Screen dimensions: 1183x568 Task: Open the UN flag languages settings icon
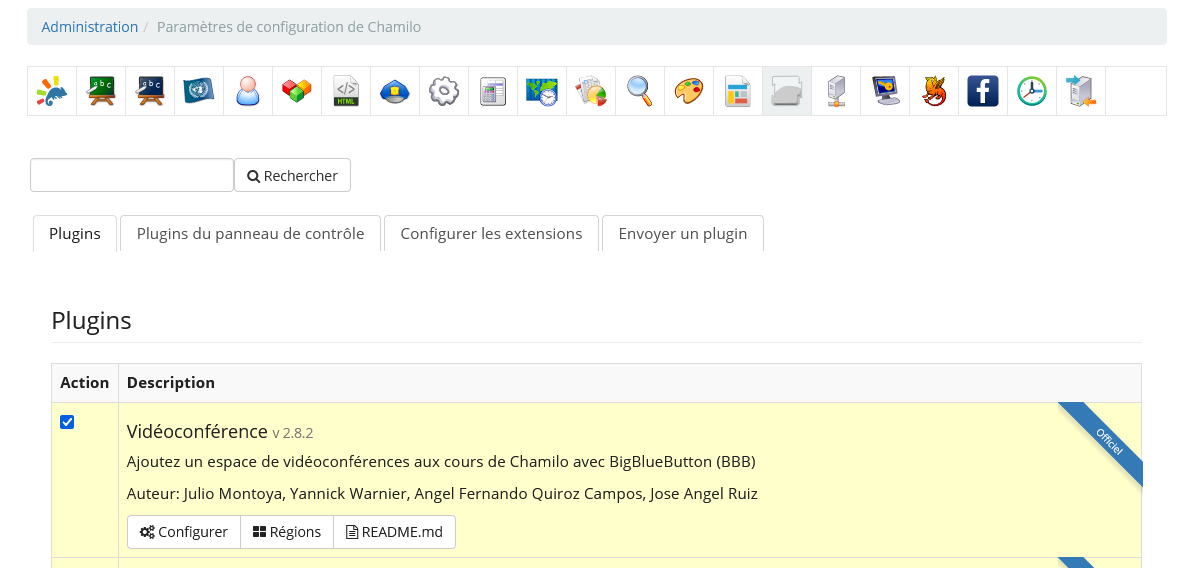199,91
